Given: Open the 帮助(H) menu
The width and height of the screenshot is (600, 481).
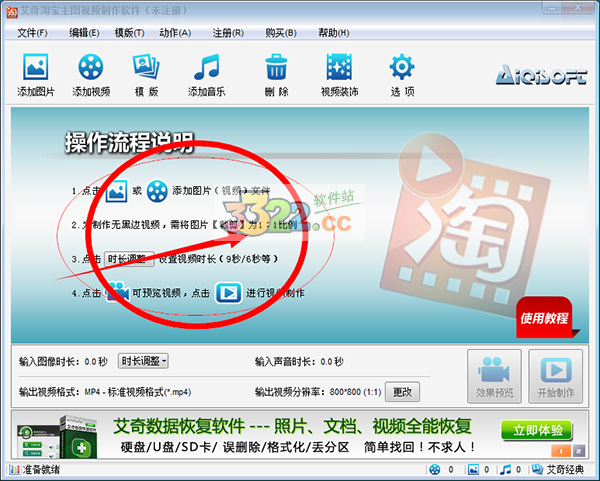Looking at the screenshot, I should (334, 33).
